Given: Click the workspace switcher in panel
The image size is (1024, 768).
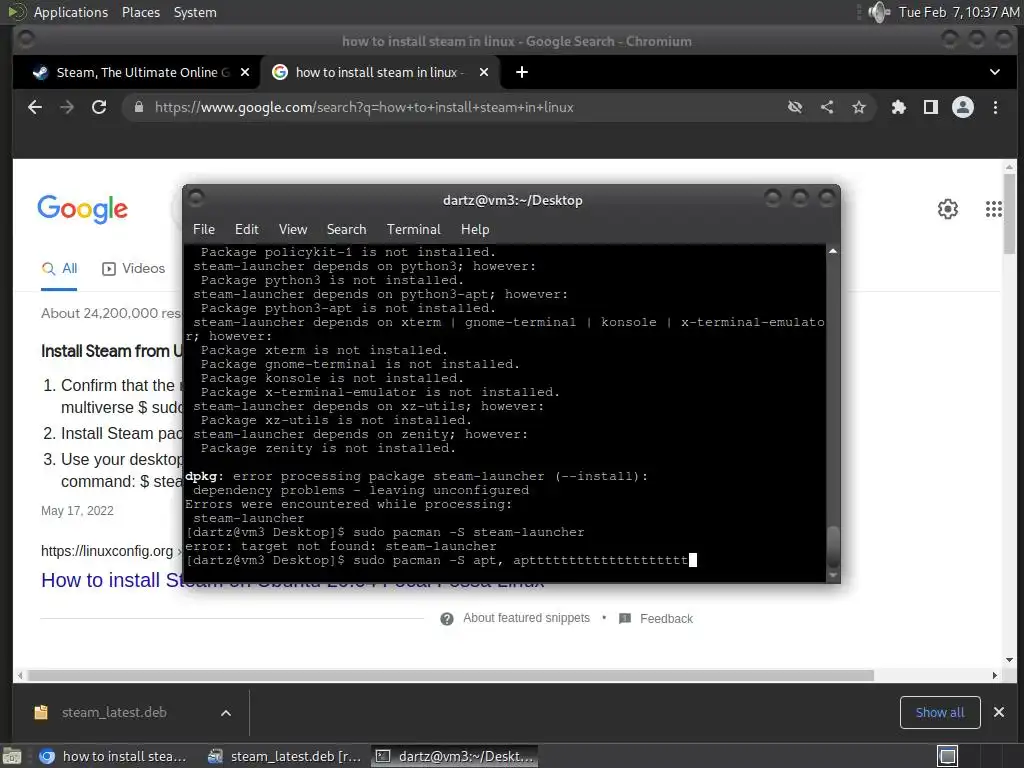Looking at the screenshot, I should [948, 756].
